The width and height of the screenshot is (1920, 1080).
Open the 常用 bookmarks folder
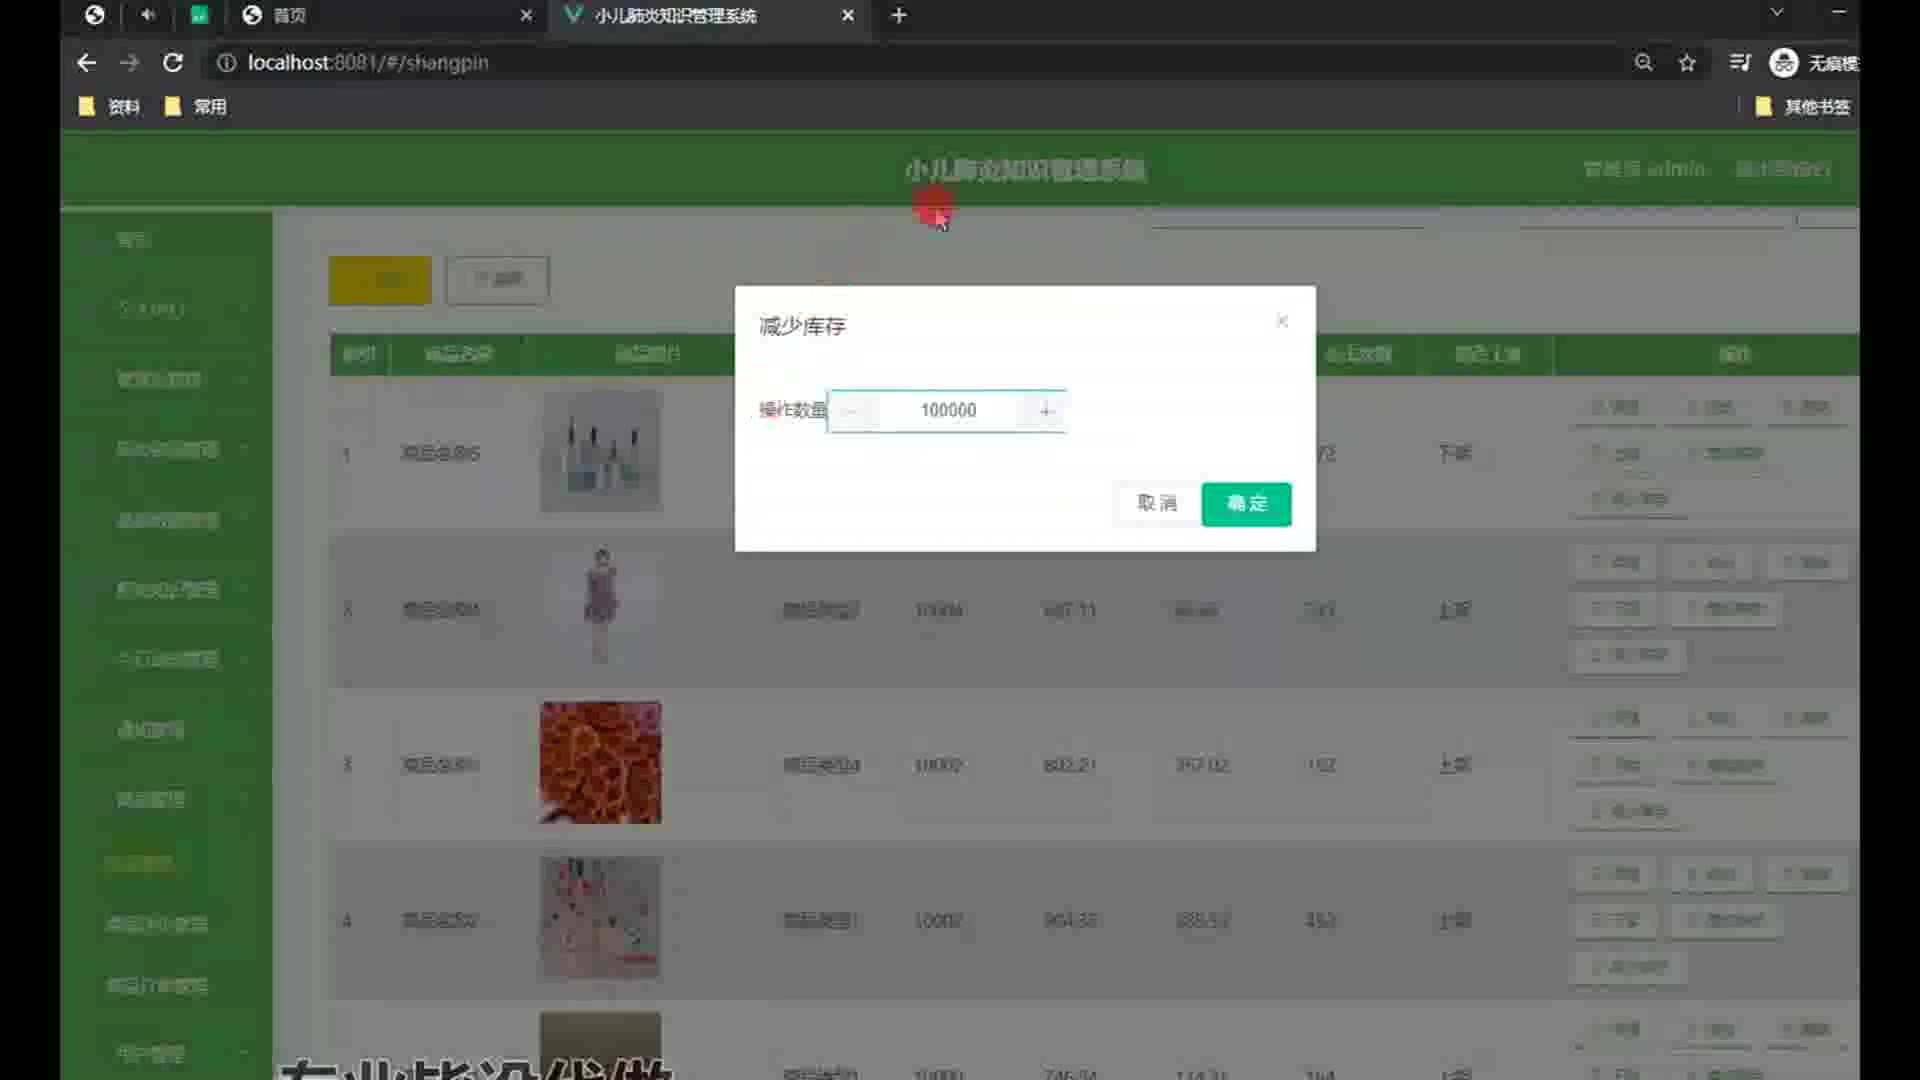tap(196, 106)
